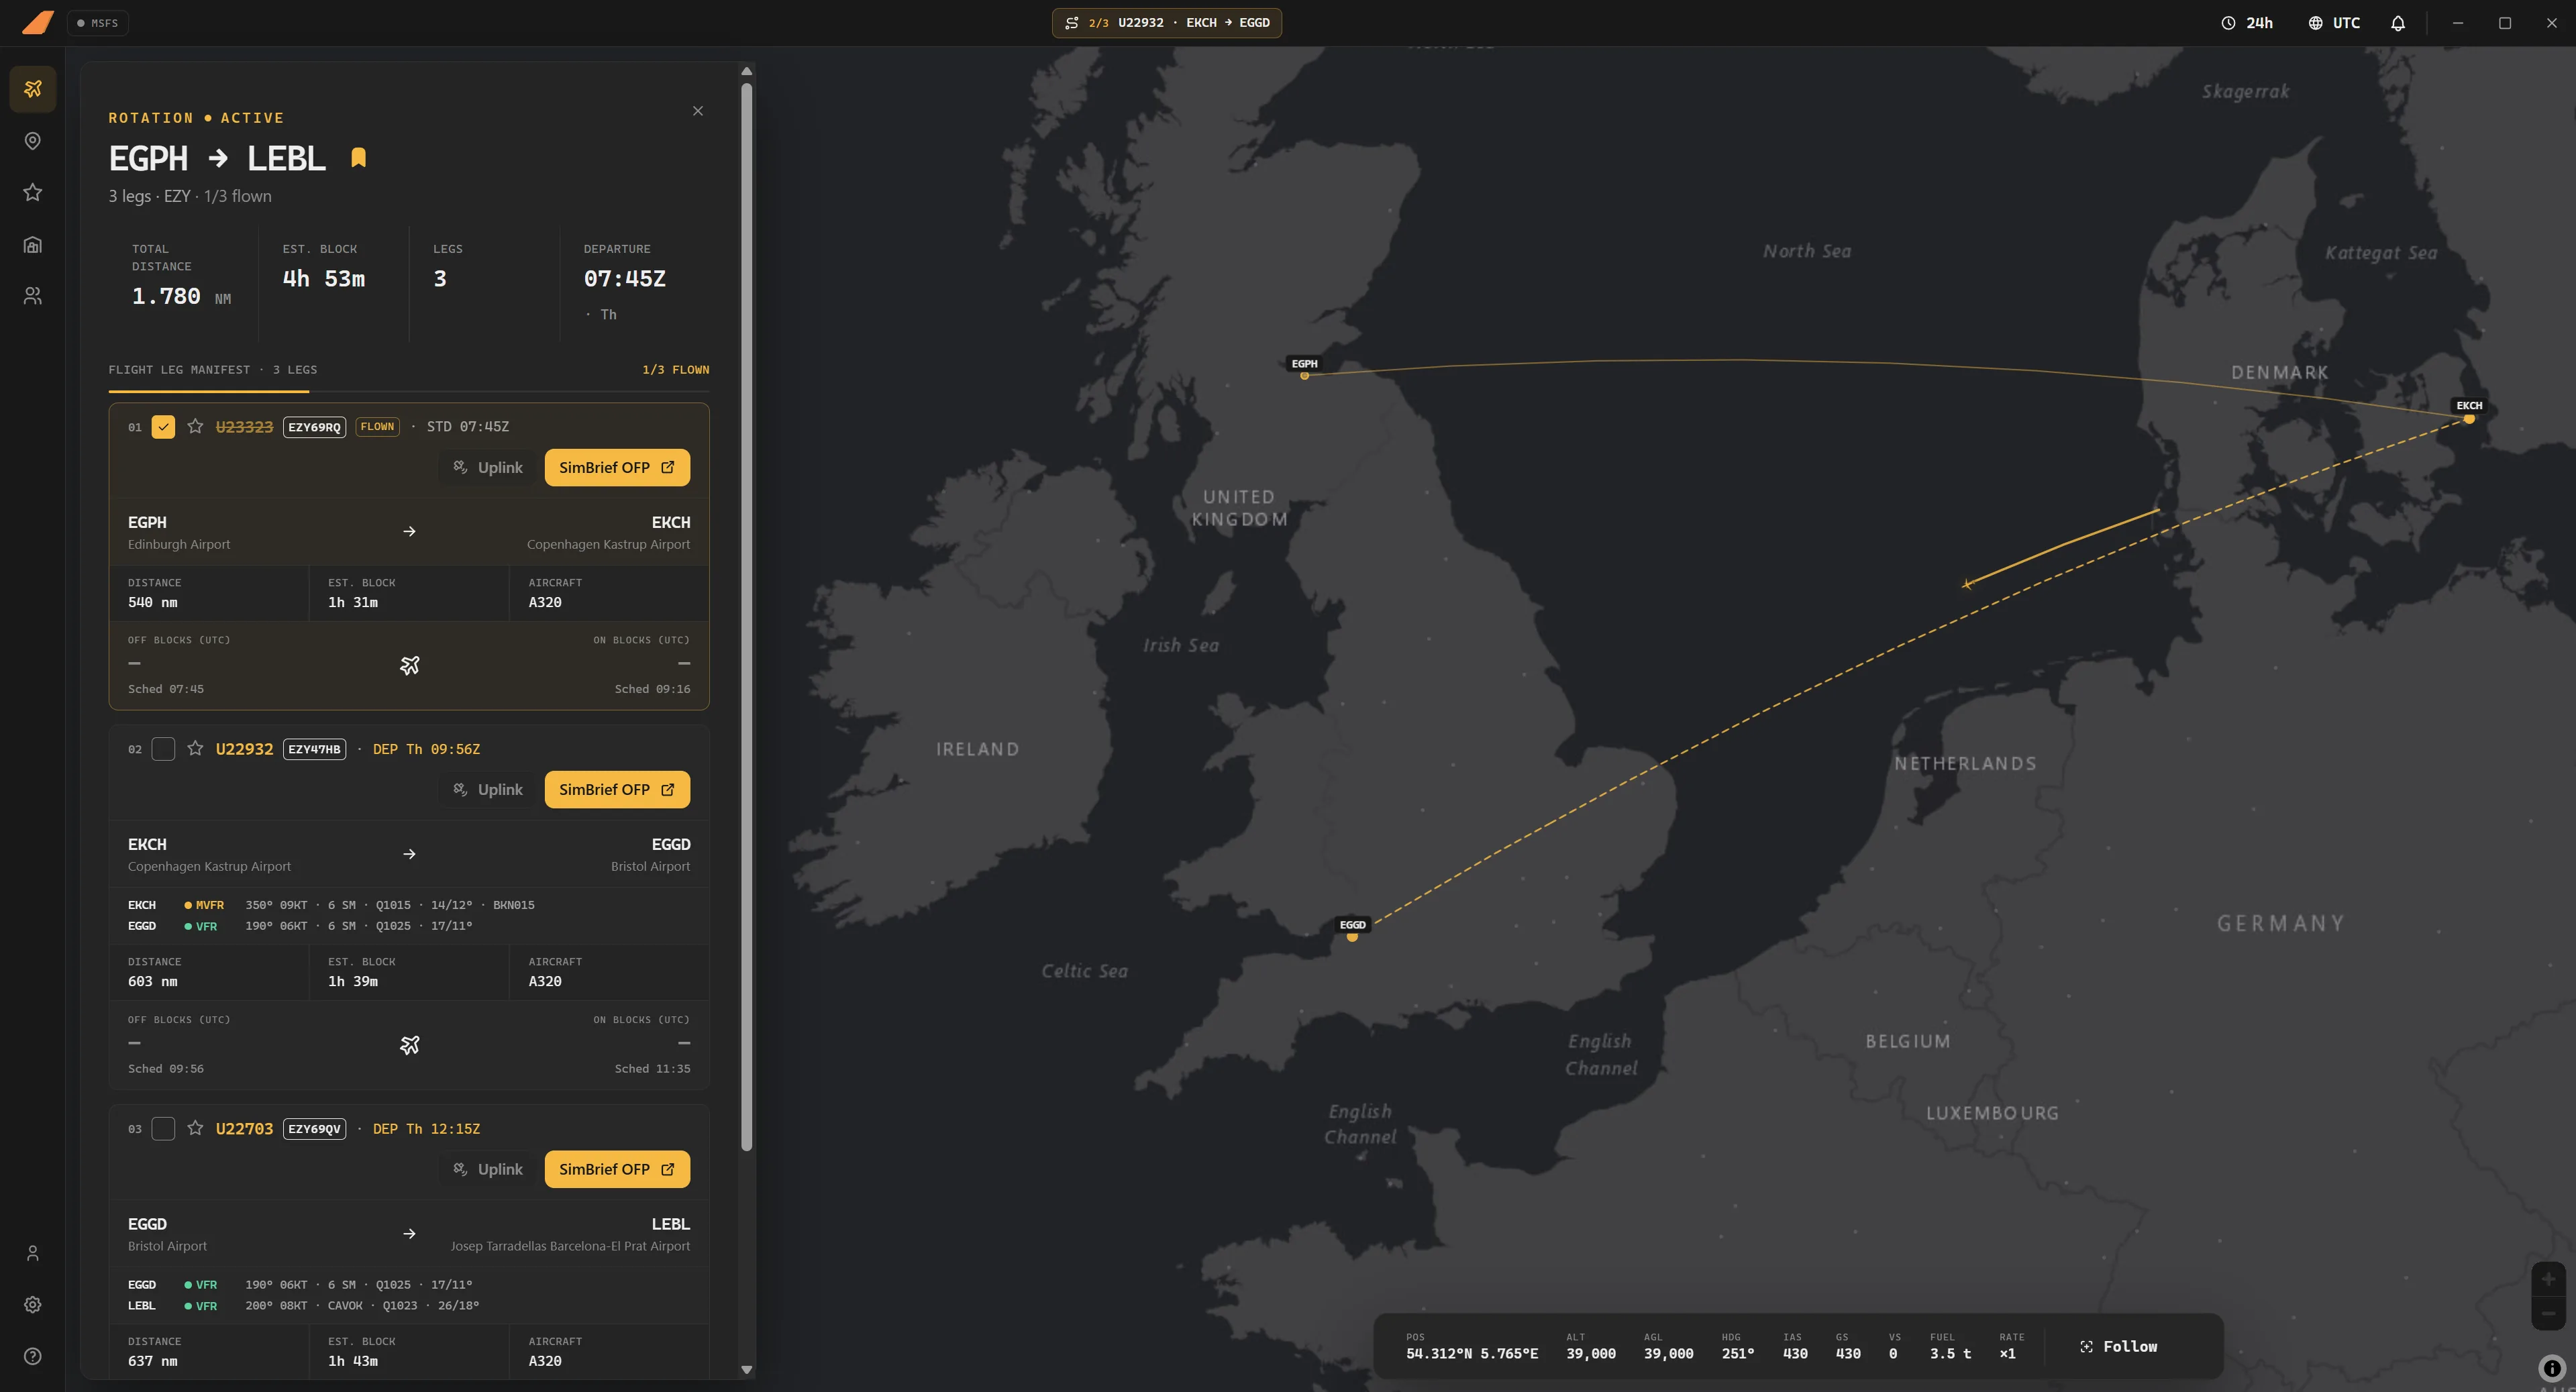
Task: Zoom out the map with minus
Action: (x=2548, y=1313)
